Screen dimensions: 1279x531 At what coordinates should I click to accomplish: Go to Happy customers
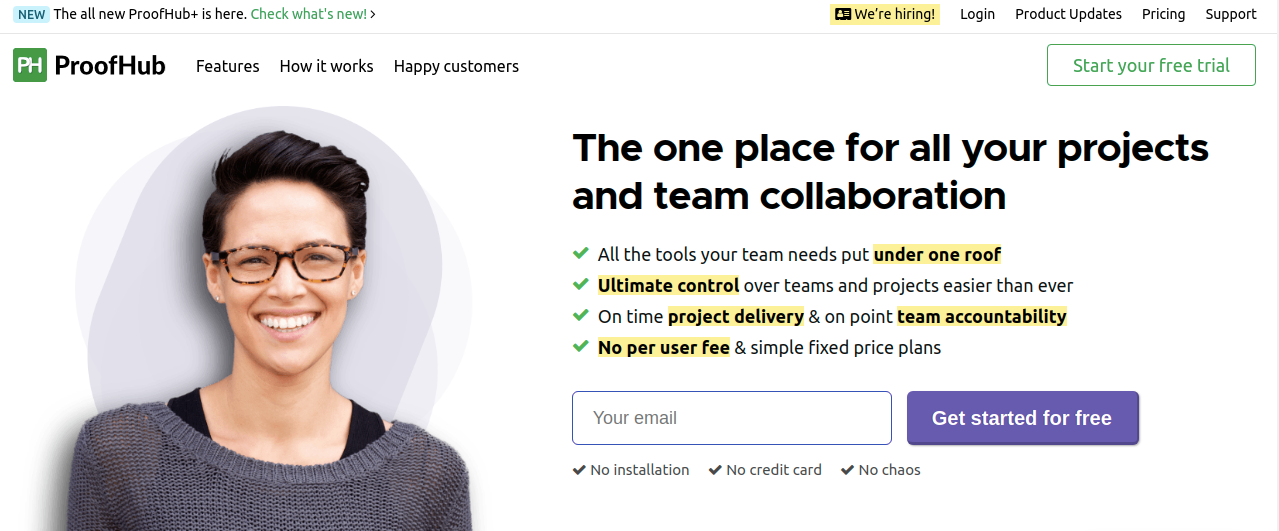pos(456,67)
